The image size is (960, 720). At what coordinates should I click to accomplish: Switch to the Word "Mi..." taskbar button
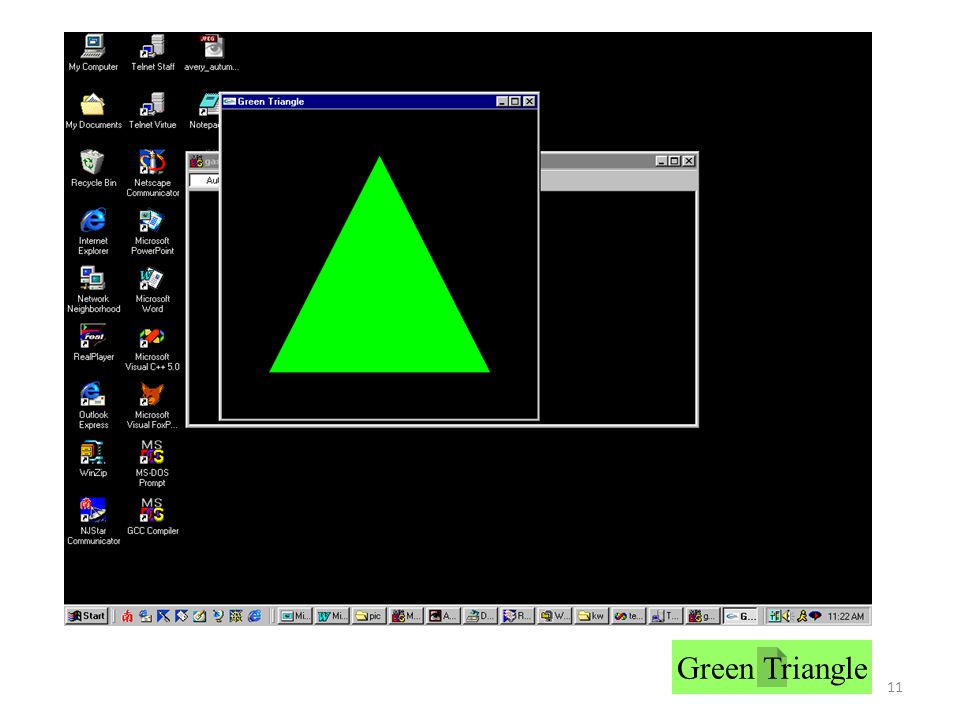coord(332,616)
